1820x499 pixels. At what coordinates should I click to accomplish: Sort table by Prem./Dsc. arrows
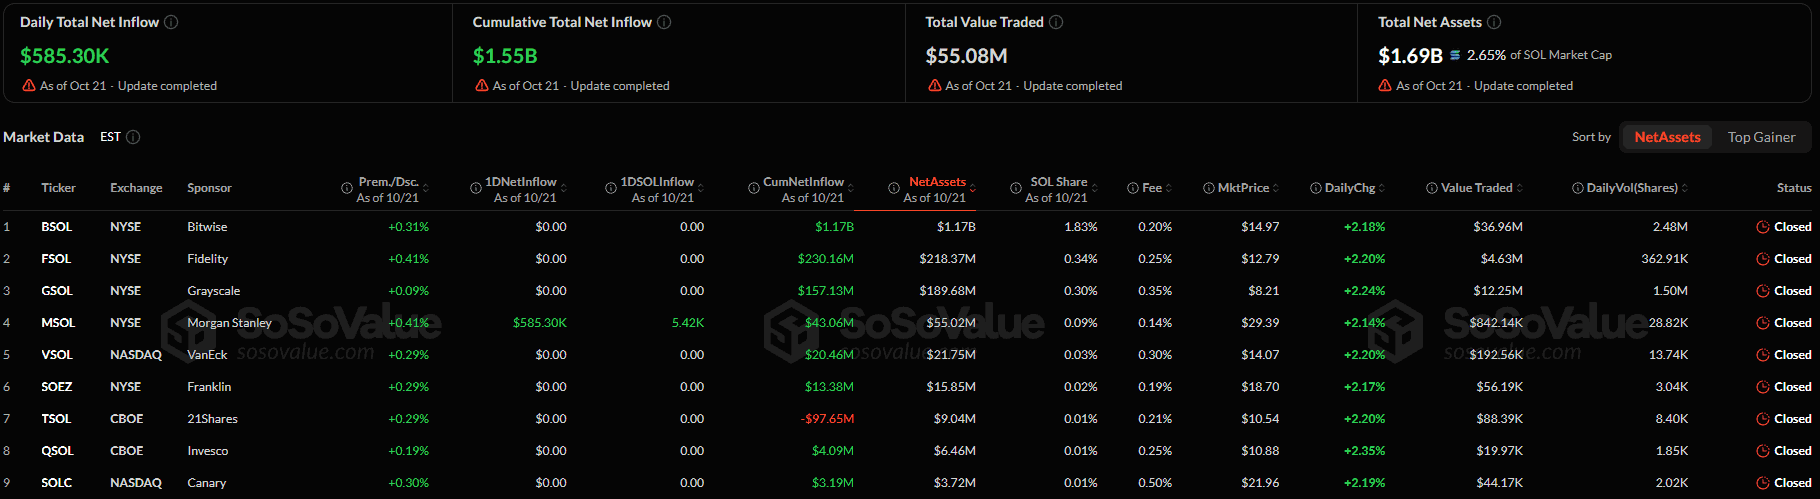point(426,188)
